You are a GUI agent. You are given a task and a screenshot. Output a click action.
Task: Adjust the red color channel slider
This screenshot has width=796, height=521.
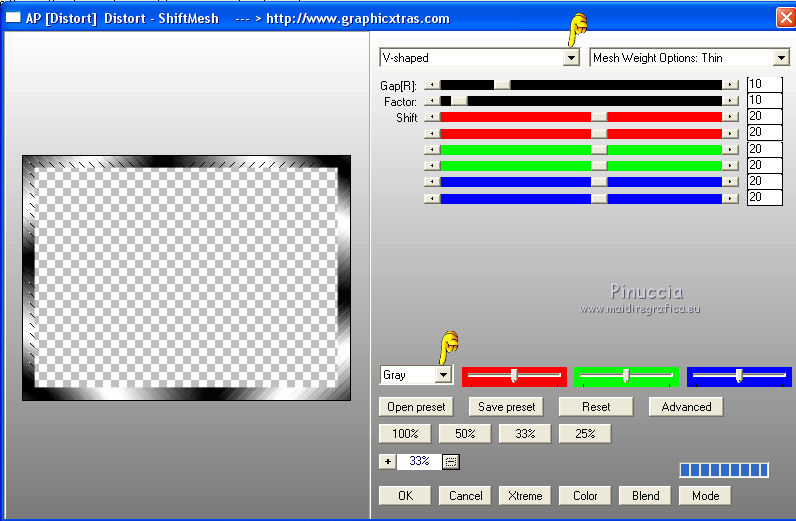click(x=514, y=376)
